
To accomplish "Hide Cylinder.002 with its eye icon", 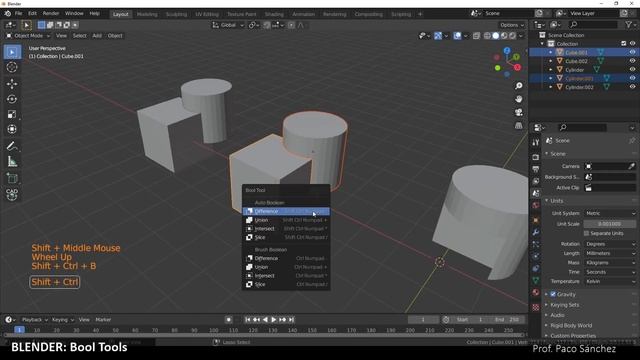I will pyautogui.click(x=632, y=87).
